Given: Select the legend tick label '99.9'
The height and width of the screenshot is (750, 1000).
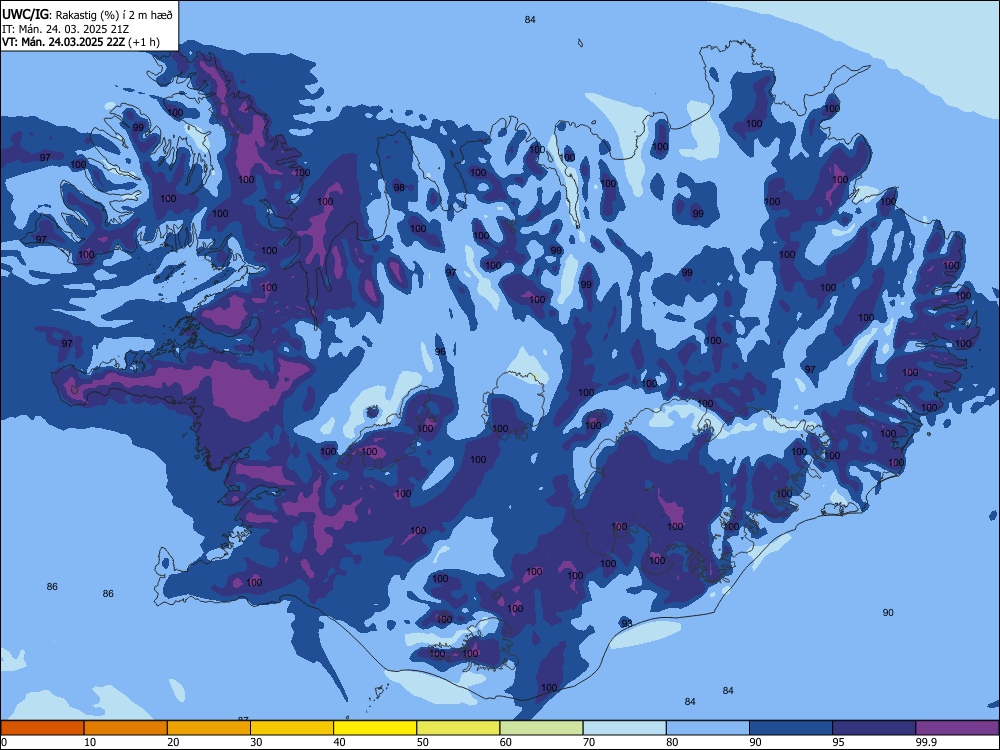Looking at the screenshot, I should pyautogui.click(x=926, y=742).
